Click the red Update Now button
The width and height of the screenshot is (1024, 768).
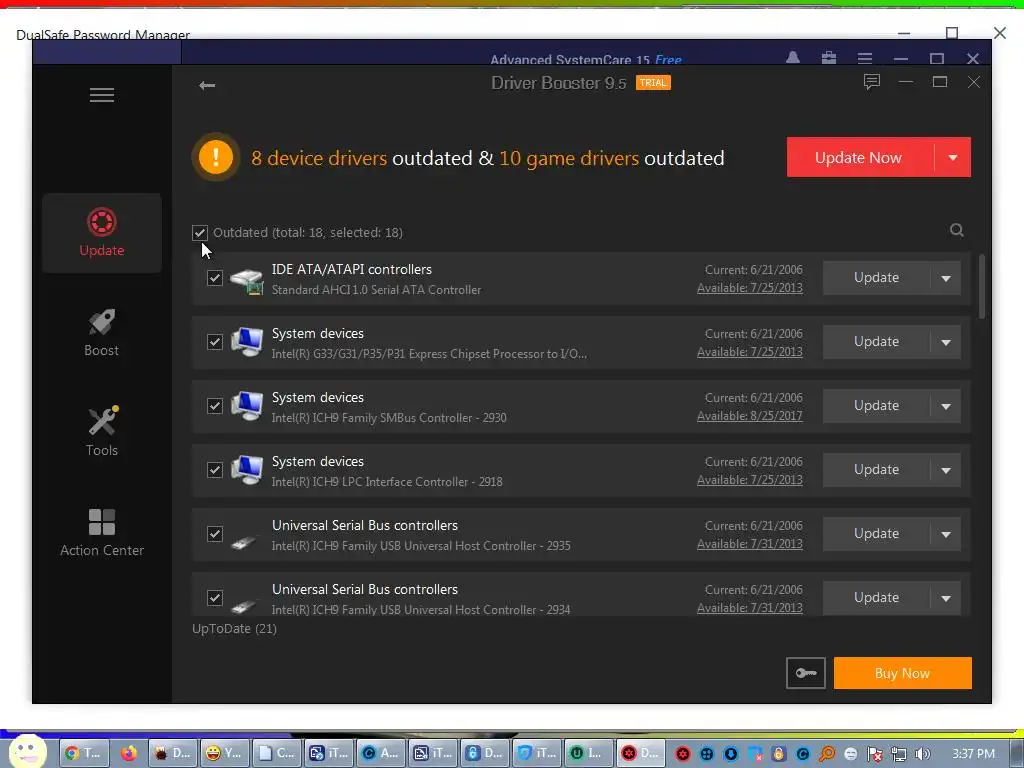point(859,157)
